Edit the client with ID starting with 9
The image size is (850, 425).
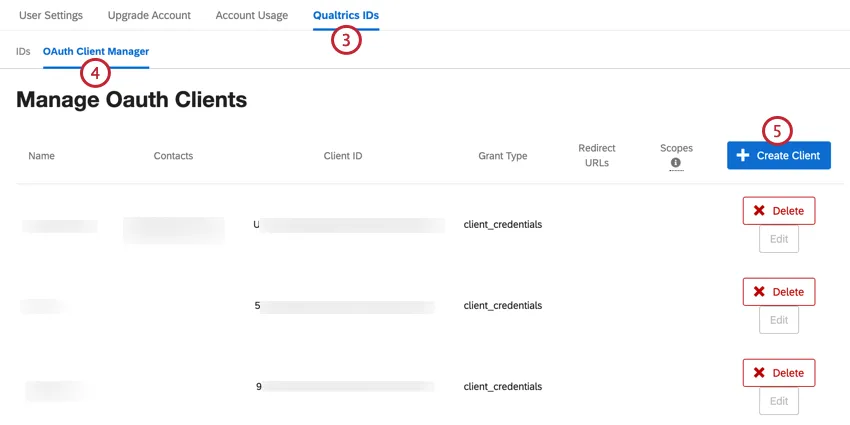778,401
